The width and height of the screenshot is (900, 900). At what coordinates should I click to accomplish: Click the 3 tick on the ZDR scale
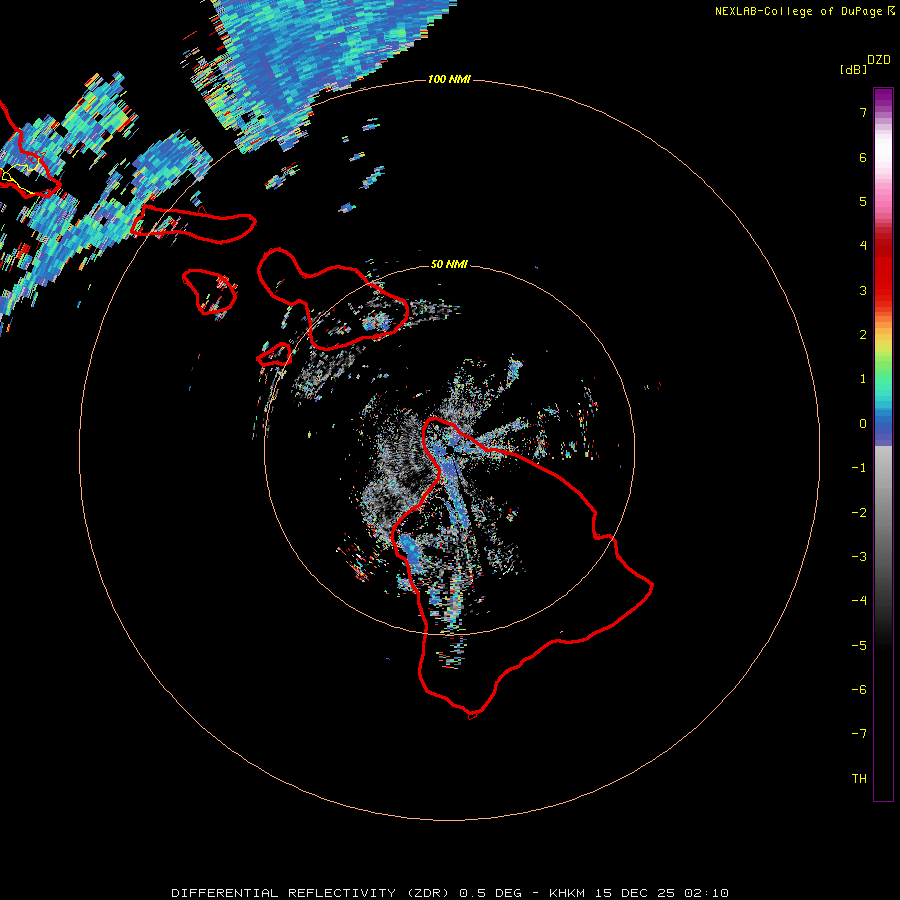863,290
